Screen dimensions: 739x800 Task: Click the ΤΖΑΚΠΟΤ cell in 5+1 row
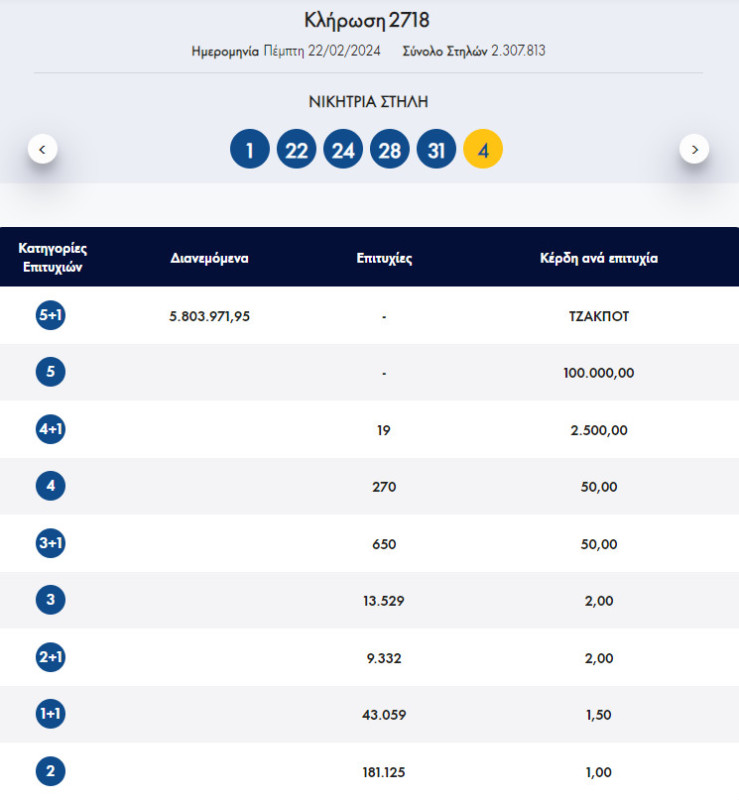coord(598,316)
